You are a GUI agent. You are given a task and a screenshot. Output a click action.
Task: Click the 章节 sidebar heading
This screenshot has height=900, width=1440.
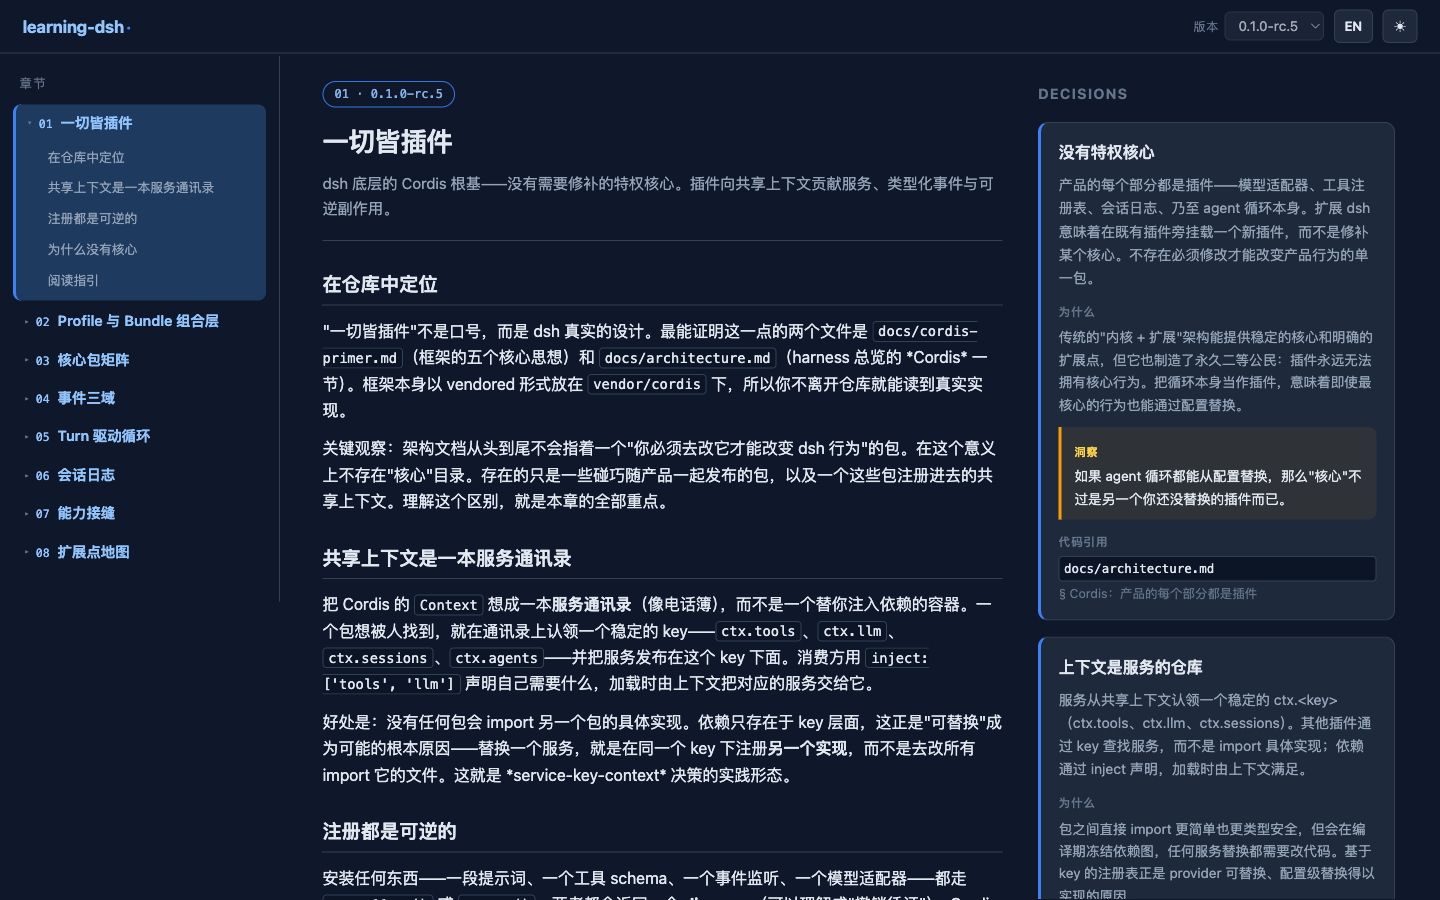[x=32, y=83]
